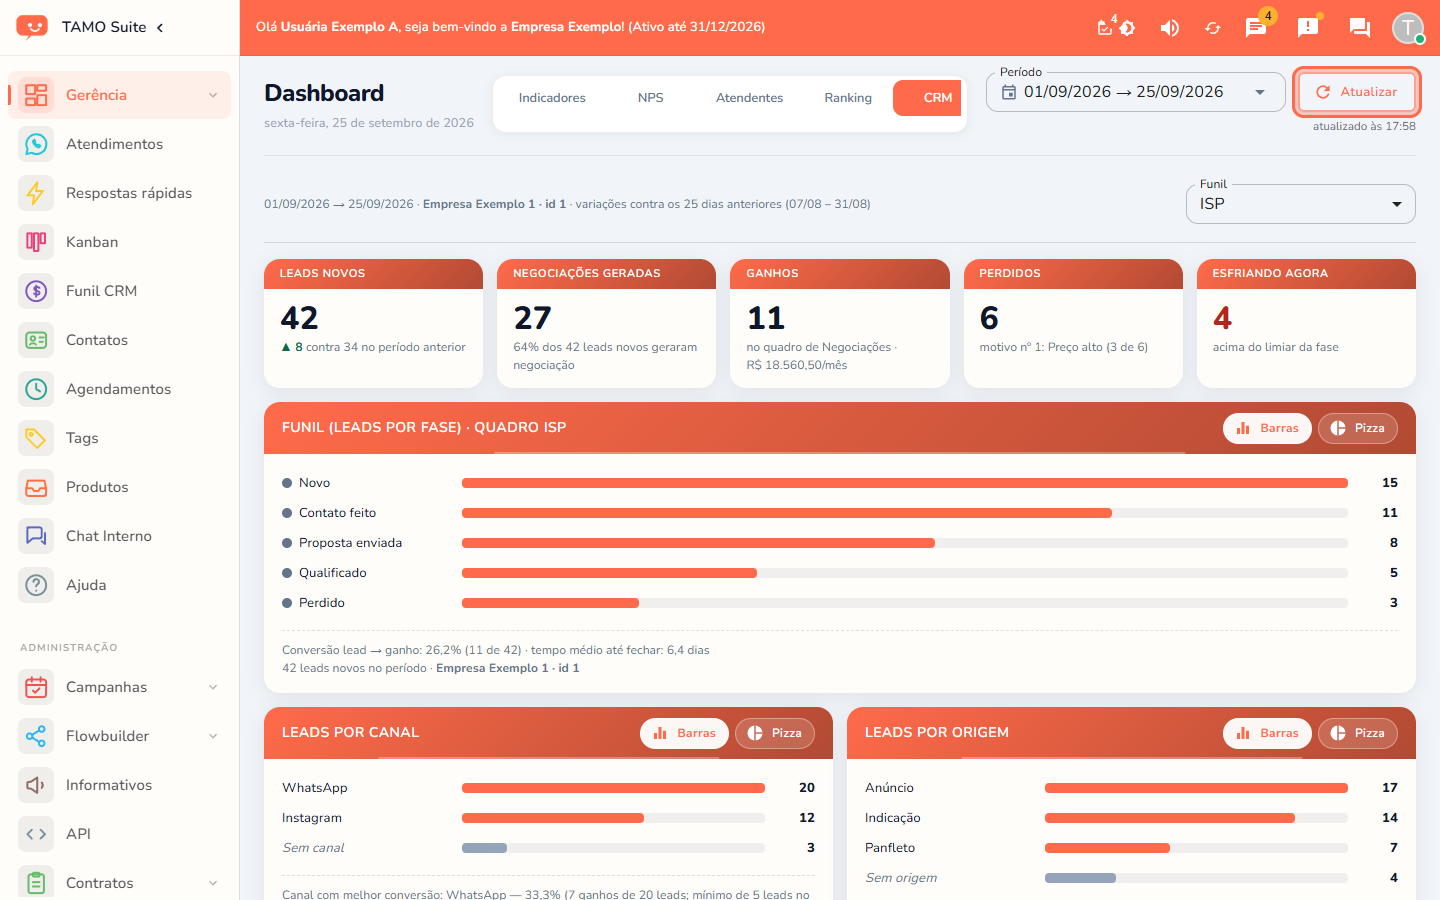1440x900 pixels.
Task: Go to Produtos
Action: click(120, 487)
